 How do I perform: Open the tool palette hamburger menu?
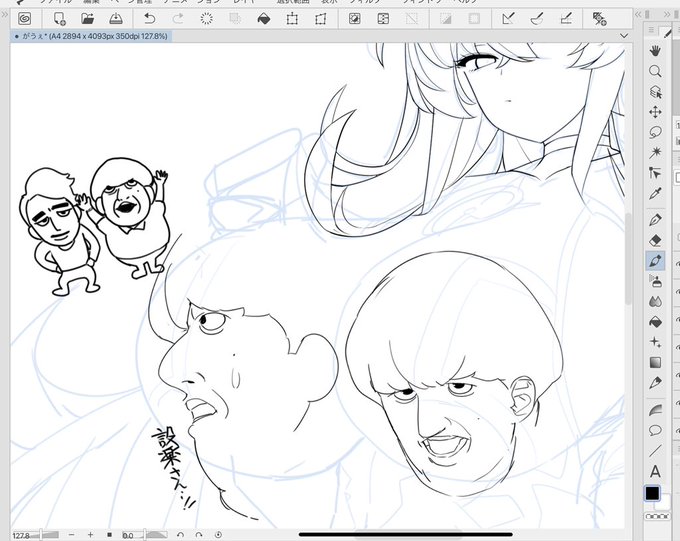click(x=651, y=30)
